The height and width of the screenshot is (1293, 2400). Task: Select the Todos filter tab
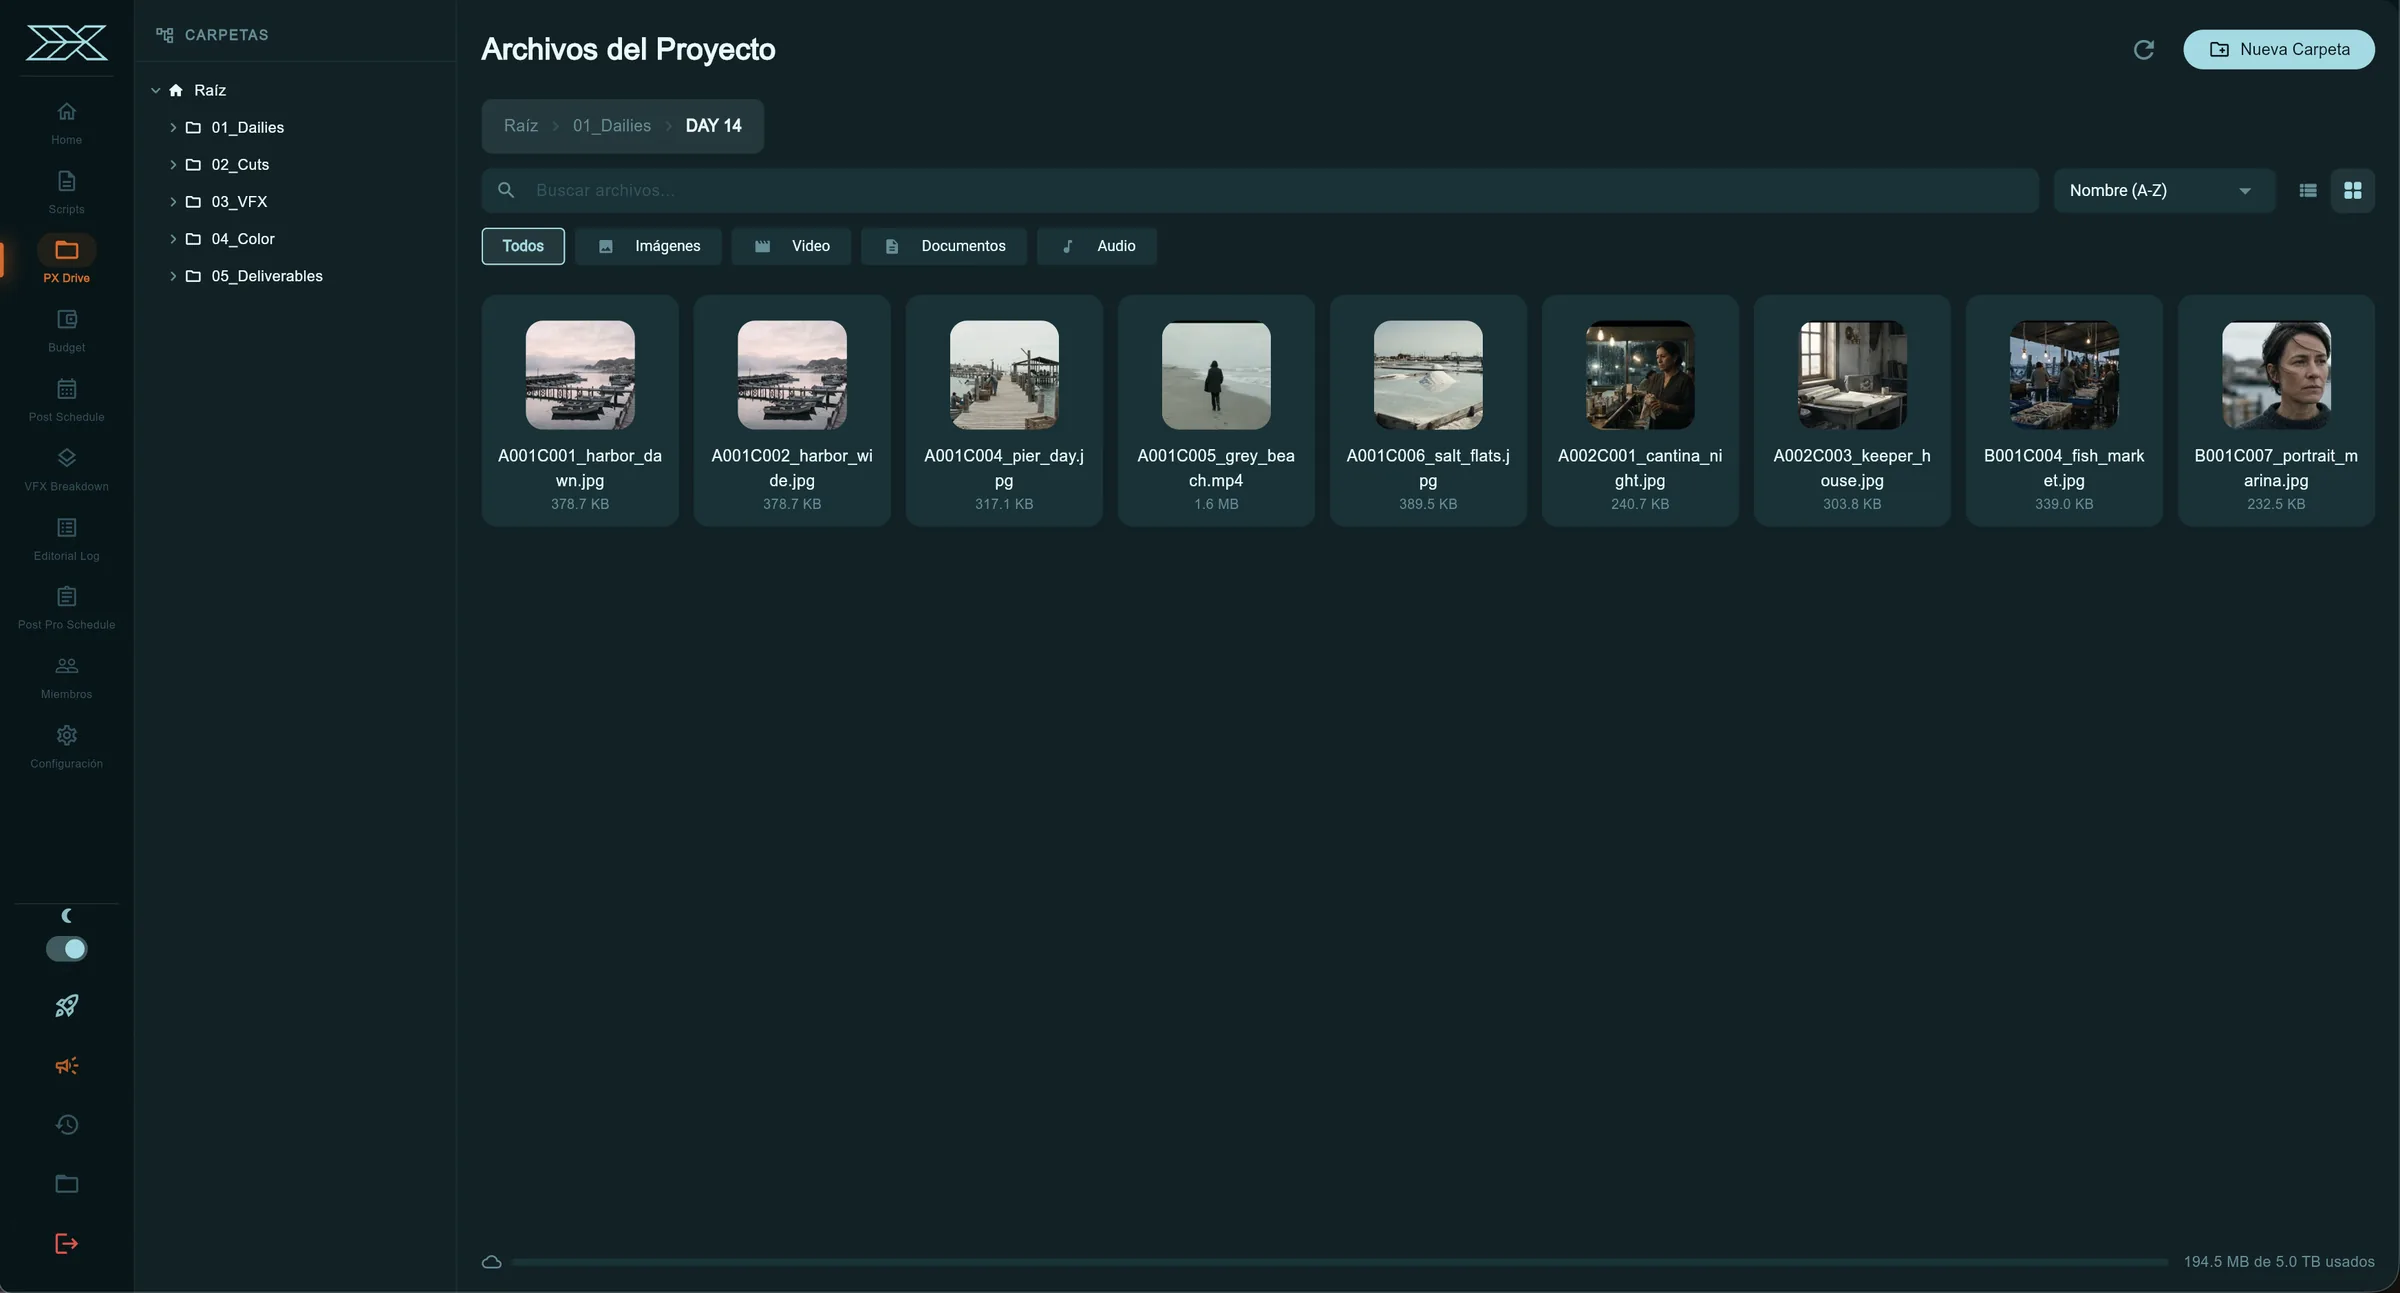tap(523, 246)
